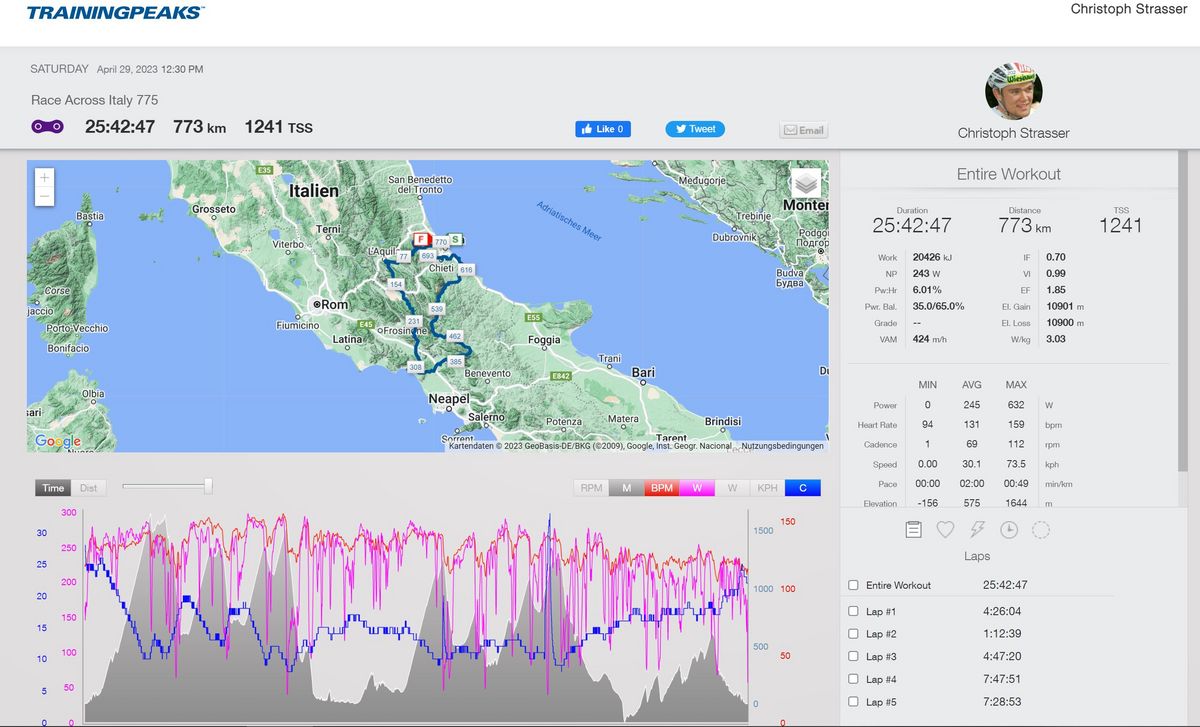Toggle the RPM cadence channel
Screen dimensions: 1200x727
tap(591, 488)
